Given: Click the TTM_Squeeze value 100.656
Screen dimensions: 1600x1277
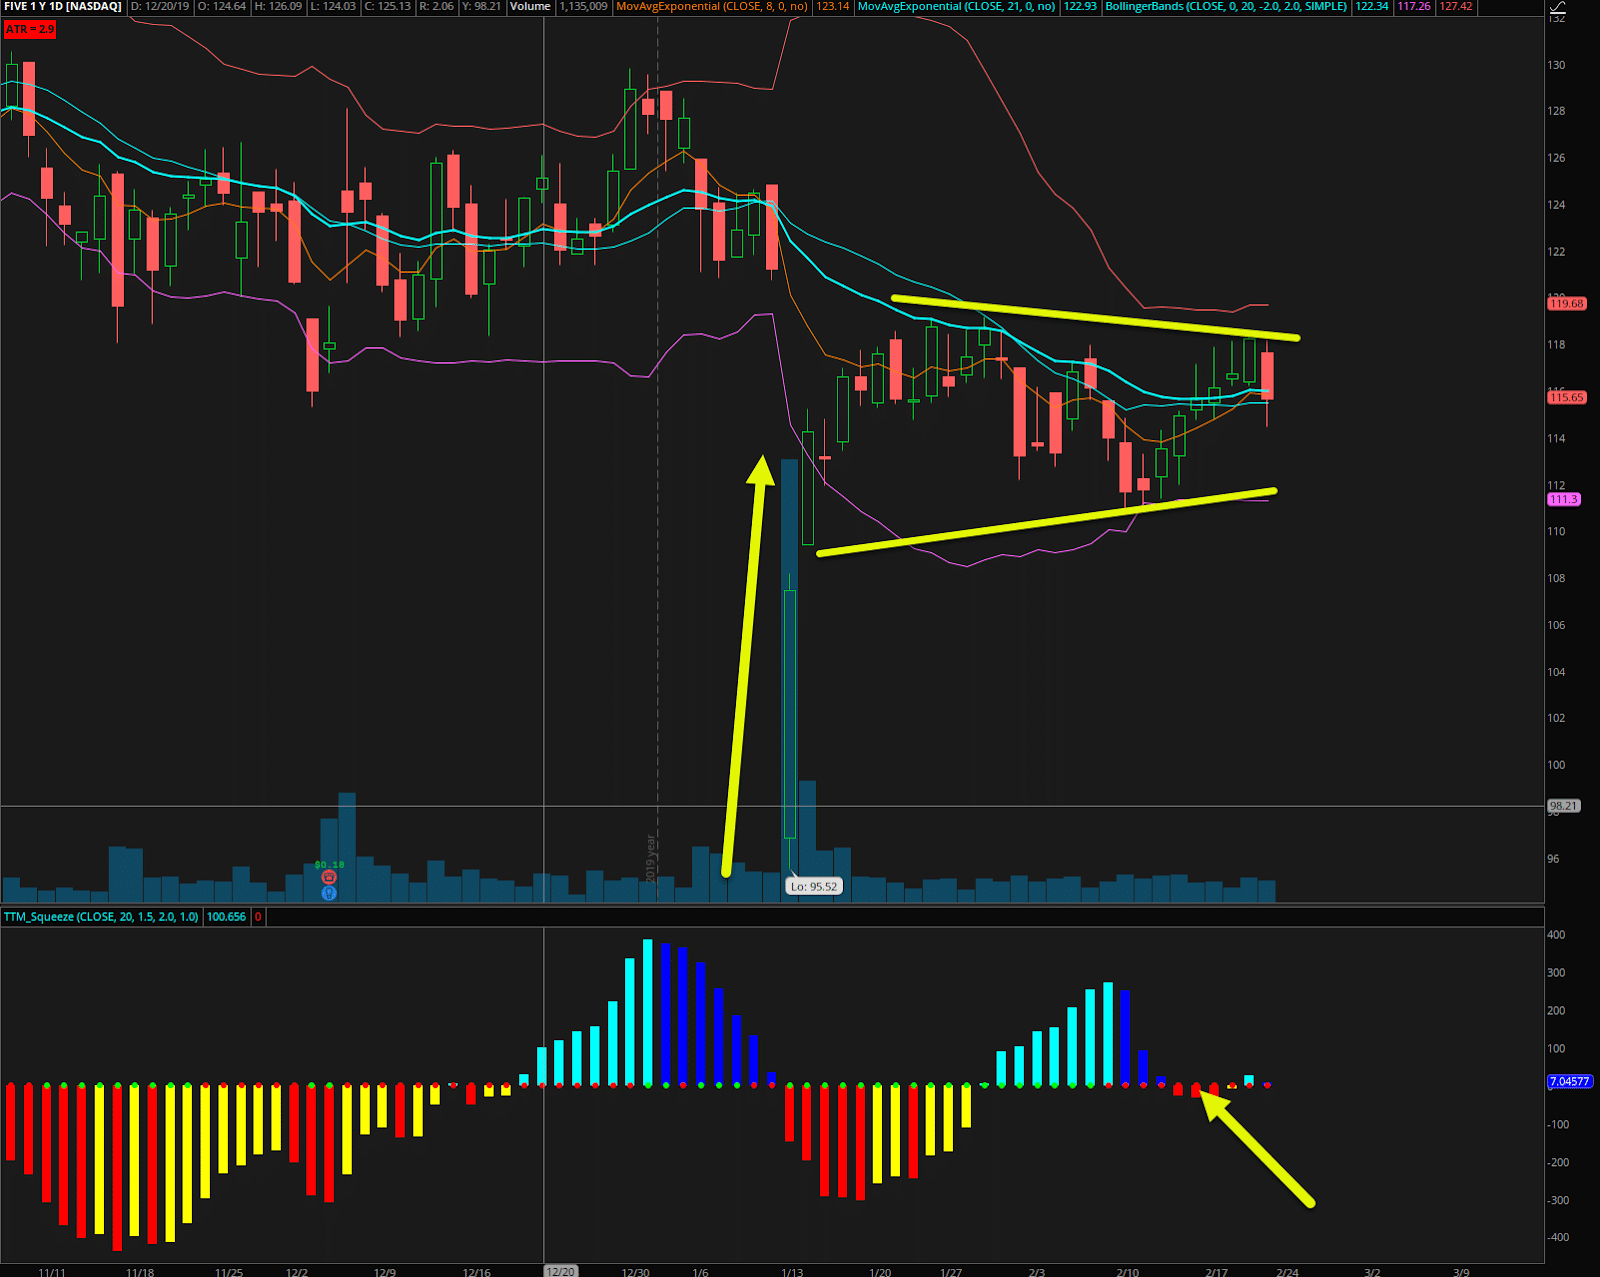Looking at the screenshot, I should [226, 916].
